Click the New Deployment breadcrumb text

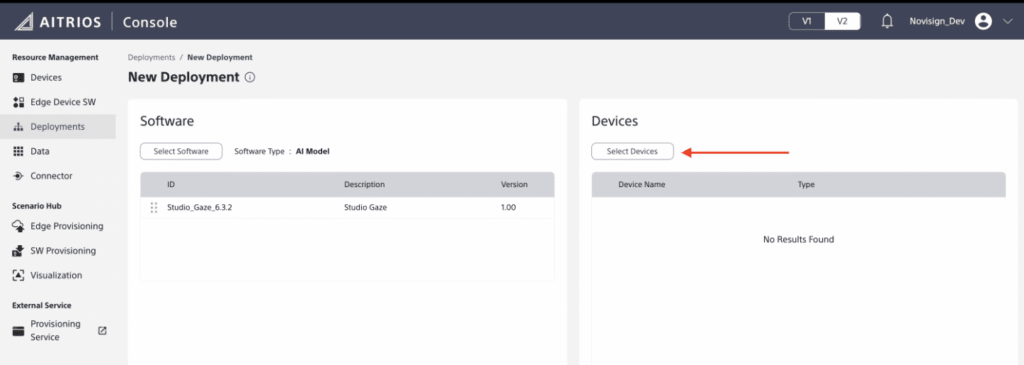point(220,57)
